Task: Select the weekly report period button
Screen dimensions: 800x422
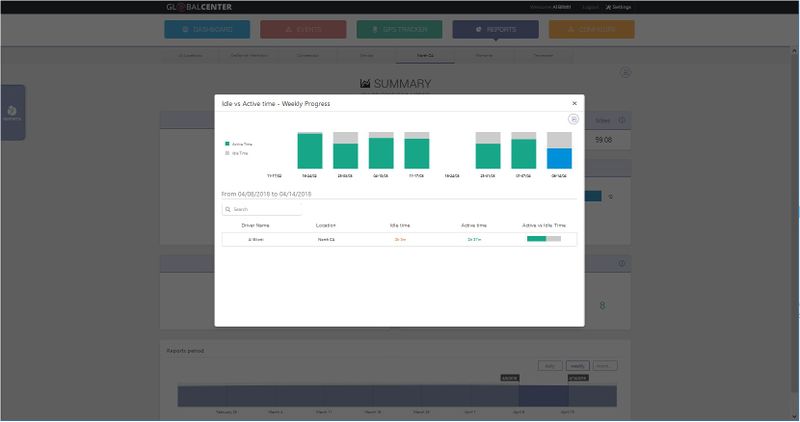Action: pyautogui.click(x=578, y=366)
